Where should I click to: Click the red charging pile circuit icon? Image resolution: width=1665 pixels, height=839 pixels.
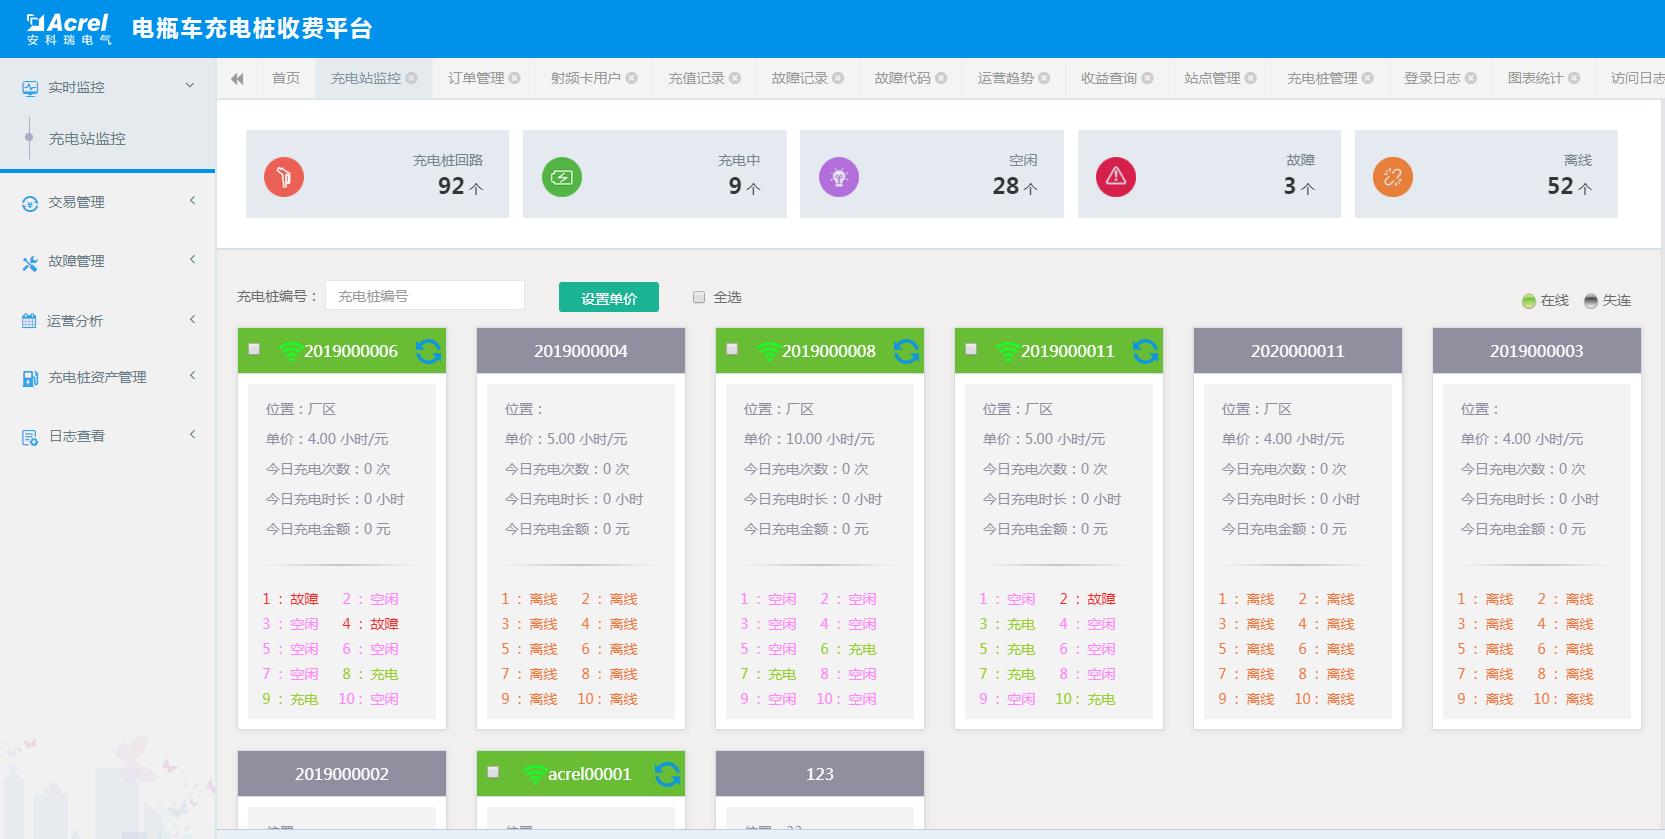[284, 177]
